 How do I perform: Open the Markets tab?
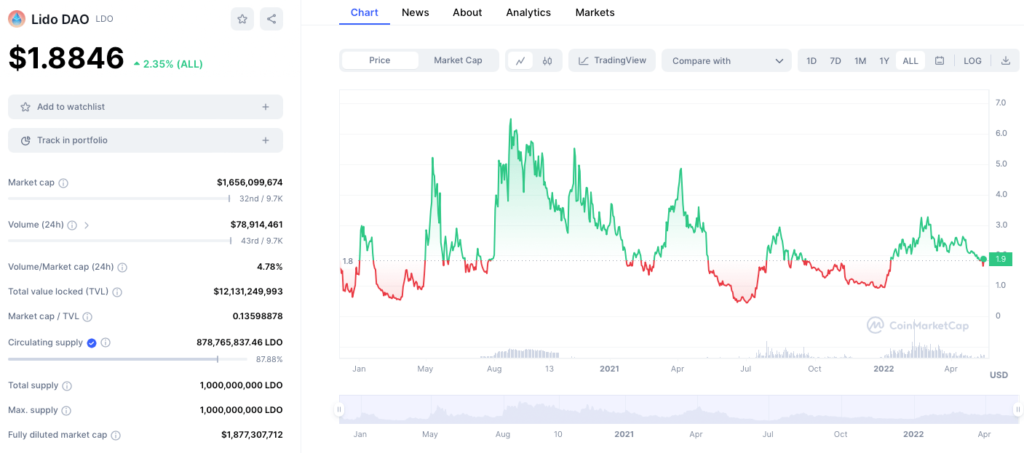point(595,13)
